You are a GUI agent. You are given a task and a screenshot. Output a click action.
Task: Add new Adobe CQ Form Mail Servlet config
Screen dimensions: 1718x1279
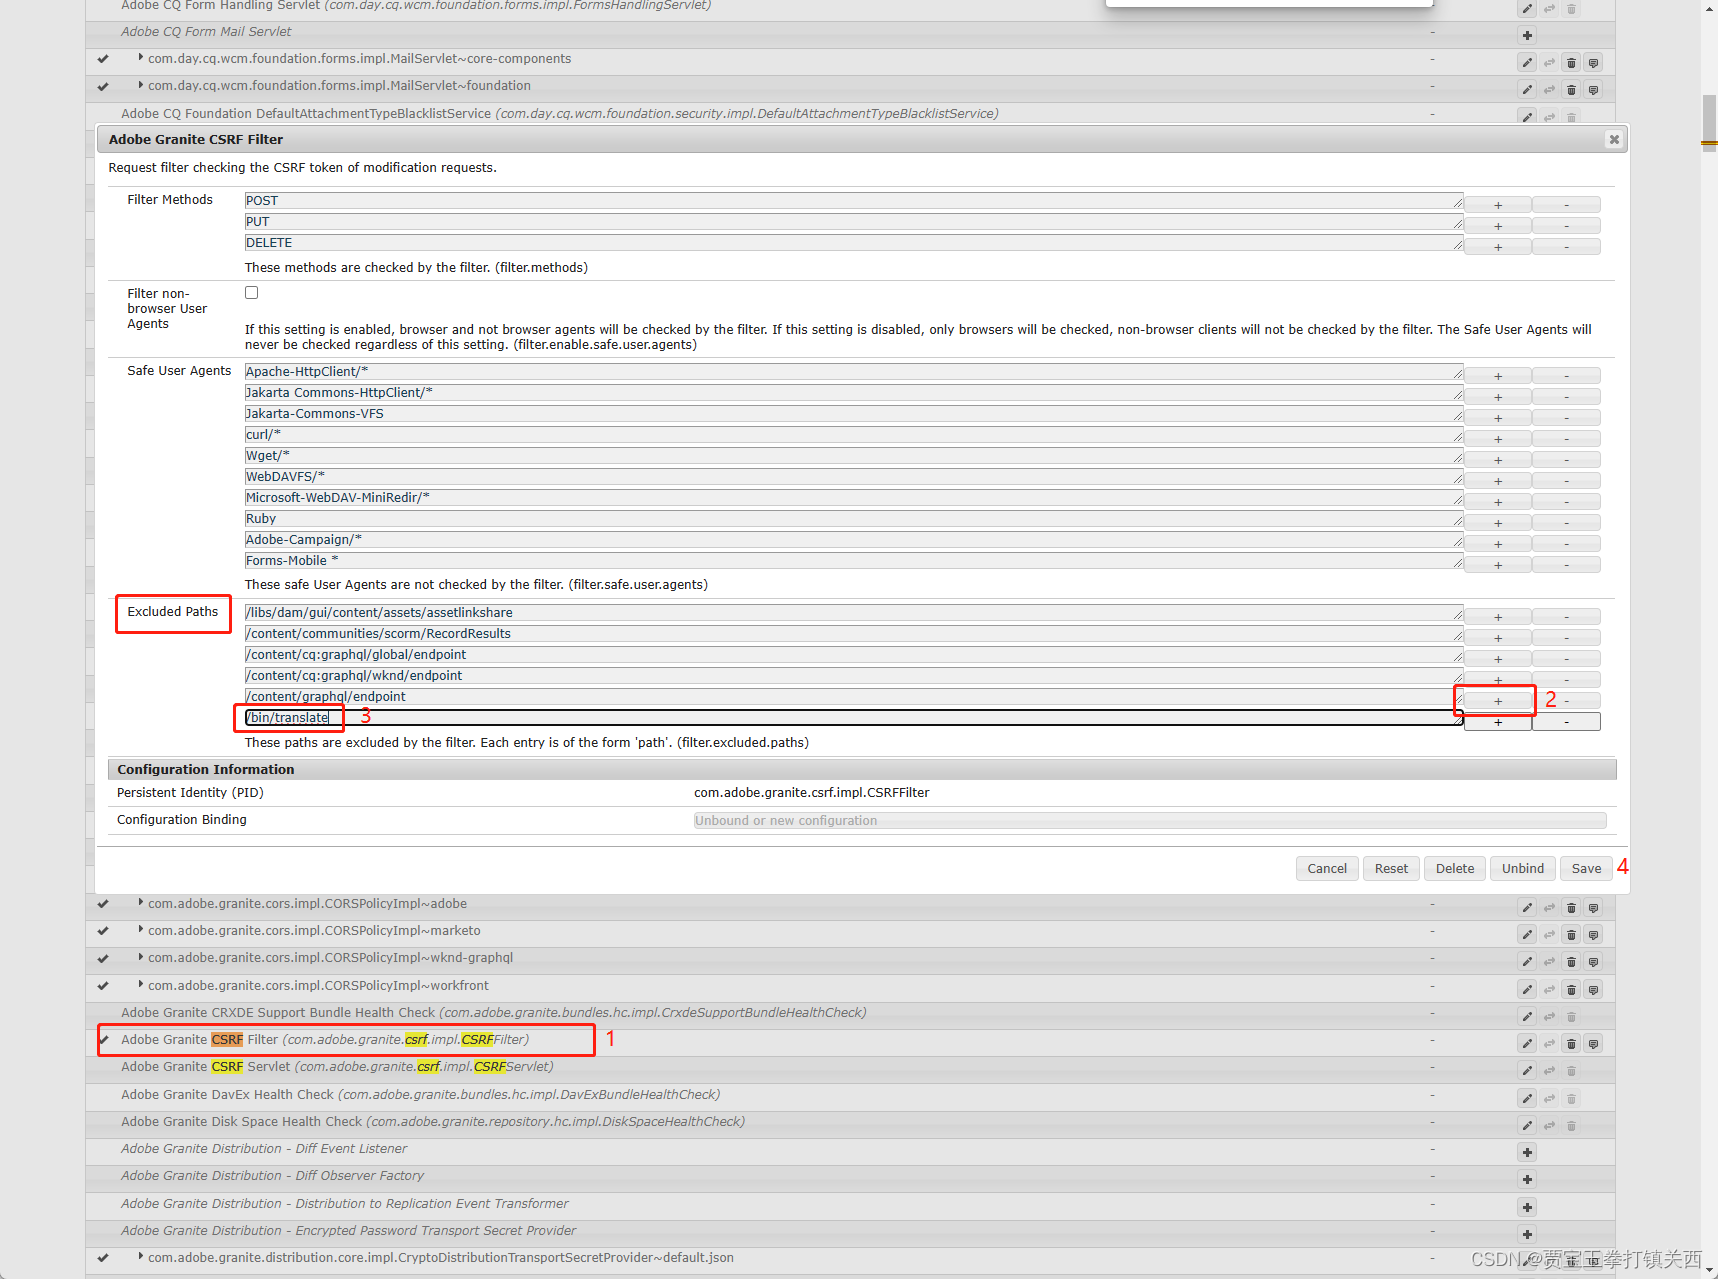click(x=1527, y=36)
